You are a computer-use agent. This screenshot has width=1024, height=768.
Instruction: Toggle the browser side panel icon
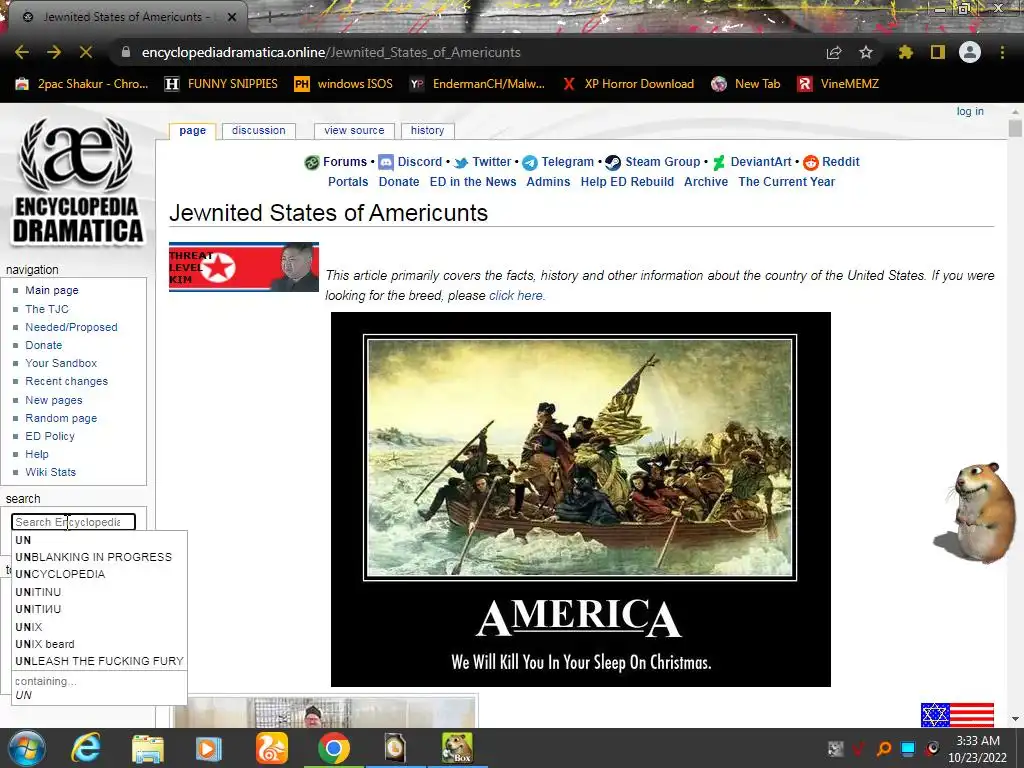(x=938, y=52)
